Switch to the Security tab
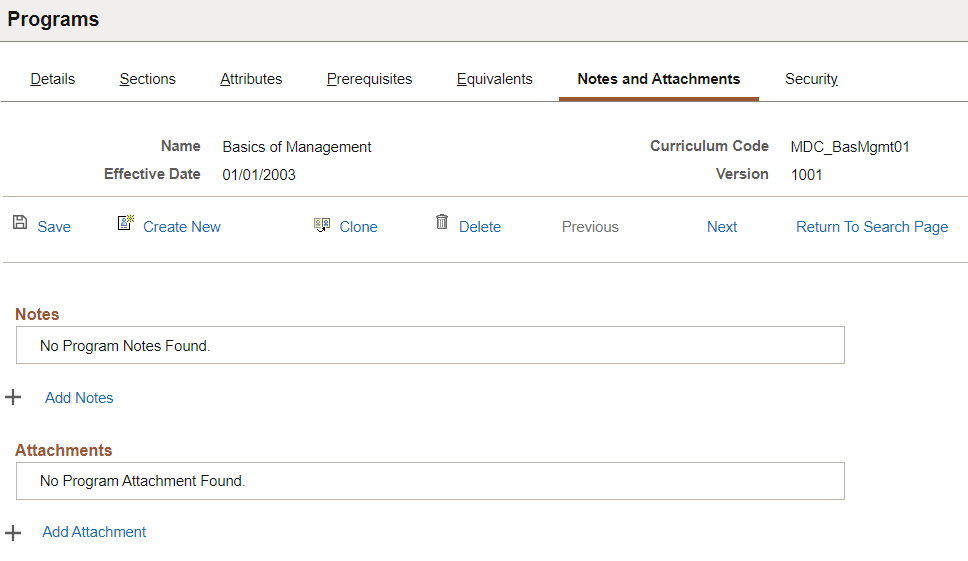The width and height of the screenshot is (968, 561). click(x=811, y=79)
